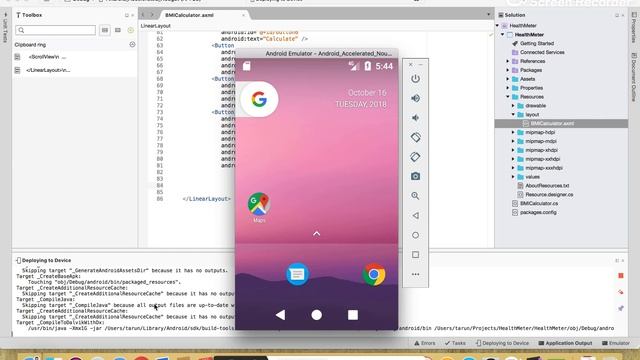This screenshot has width=640, height=360.
Task: Open Resource.designer.cs file
Action: (549, 195)
